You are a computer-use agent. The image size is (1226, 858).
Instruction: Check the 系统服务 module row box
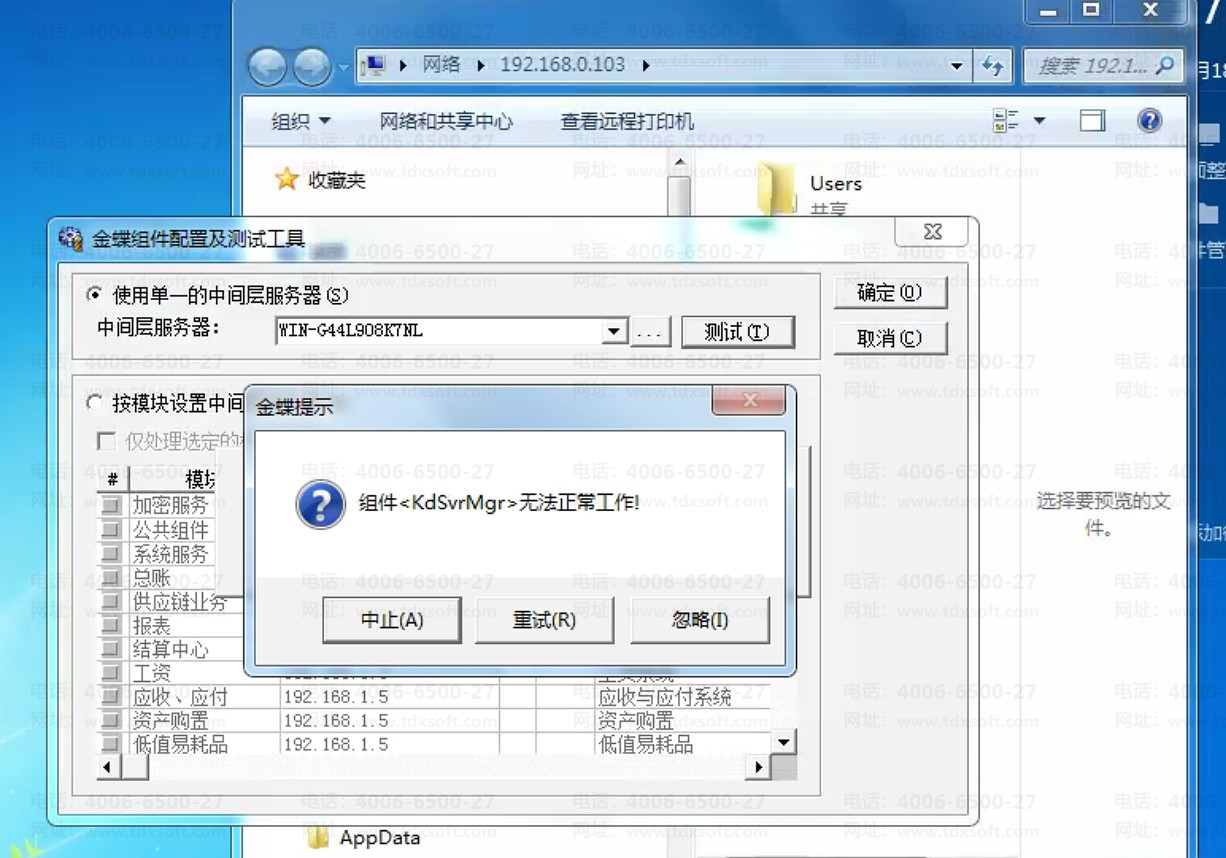click(x=112, y=554)
